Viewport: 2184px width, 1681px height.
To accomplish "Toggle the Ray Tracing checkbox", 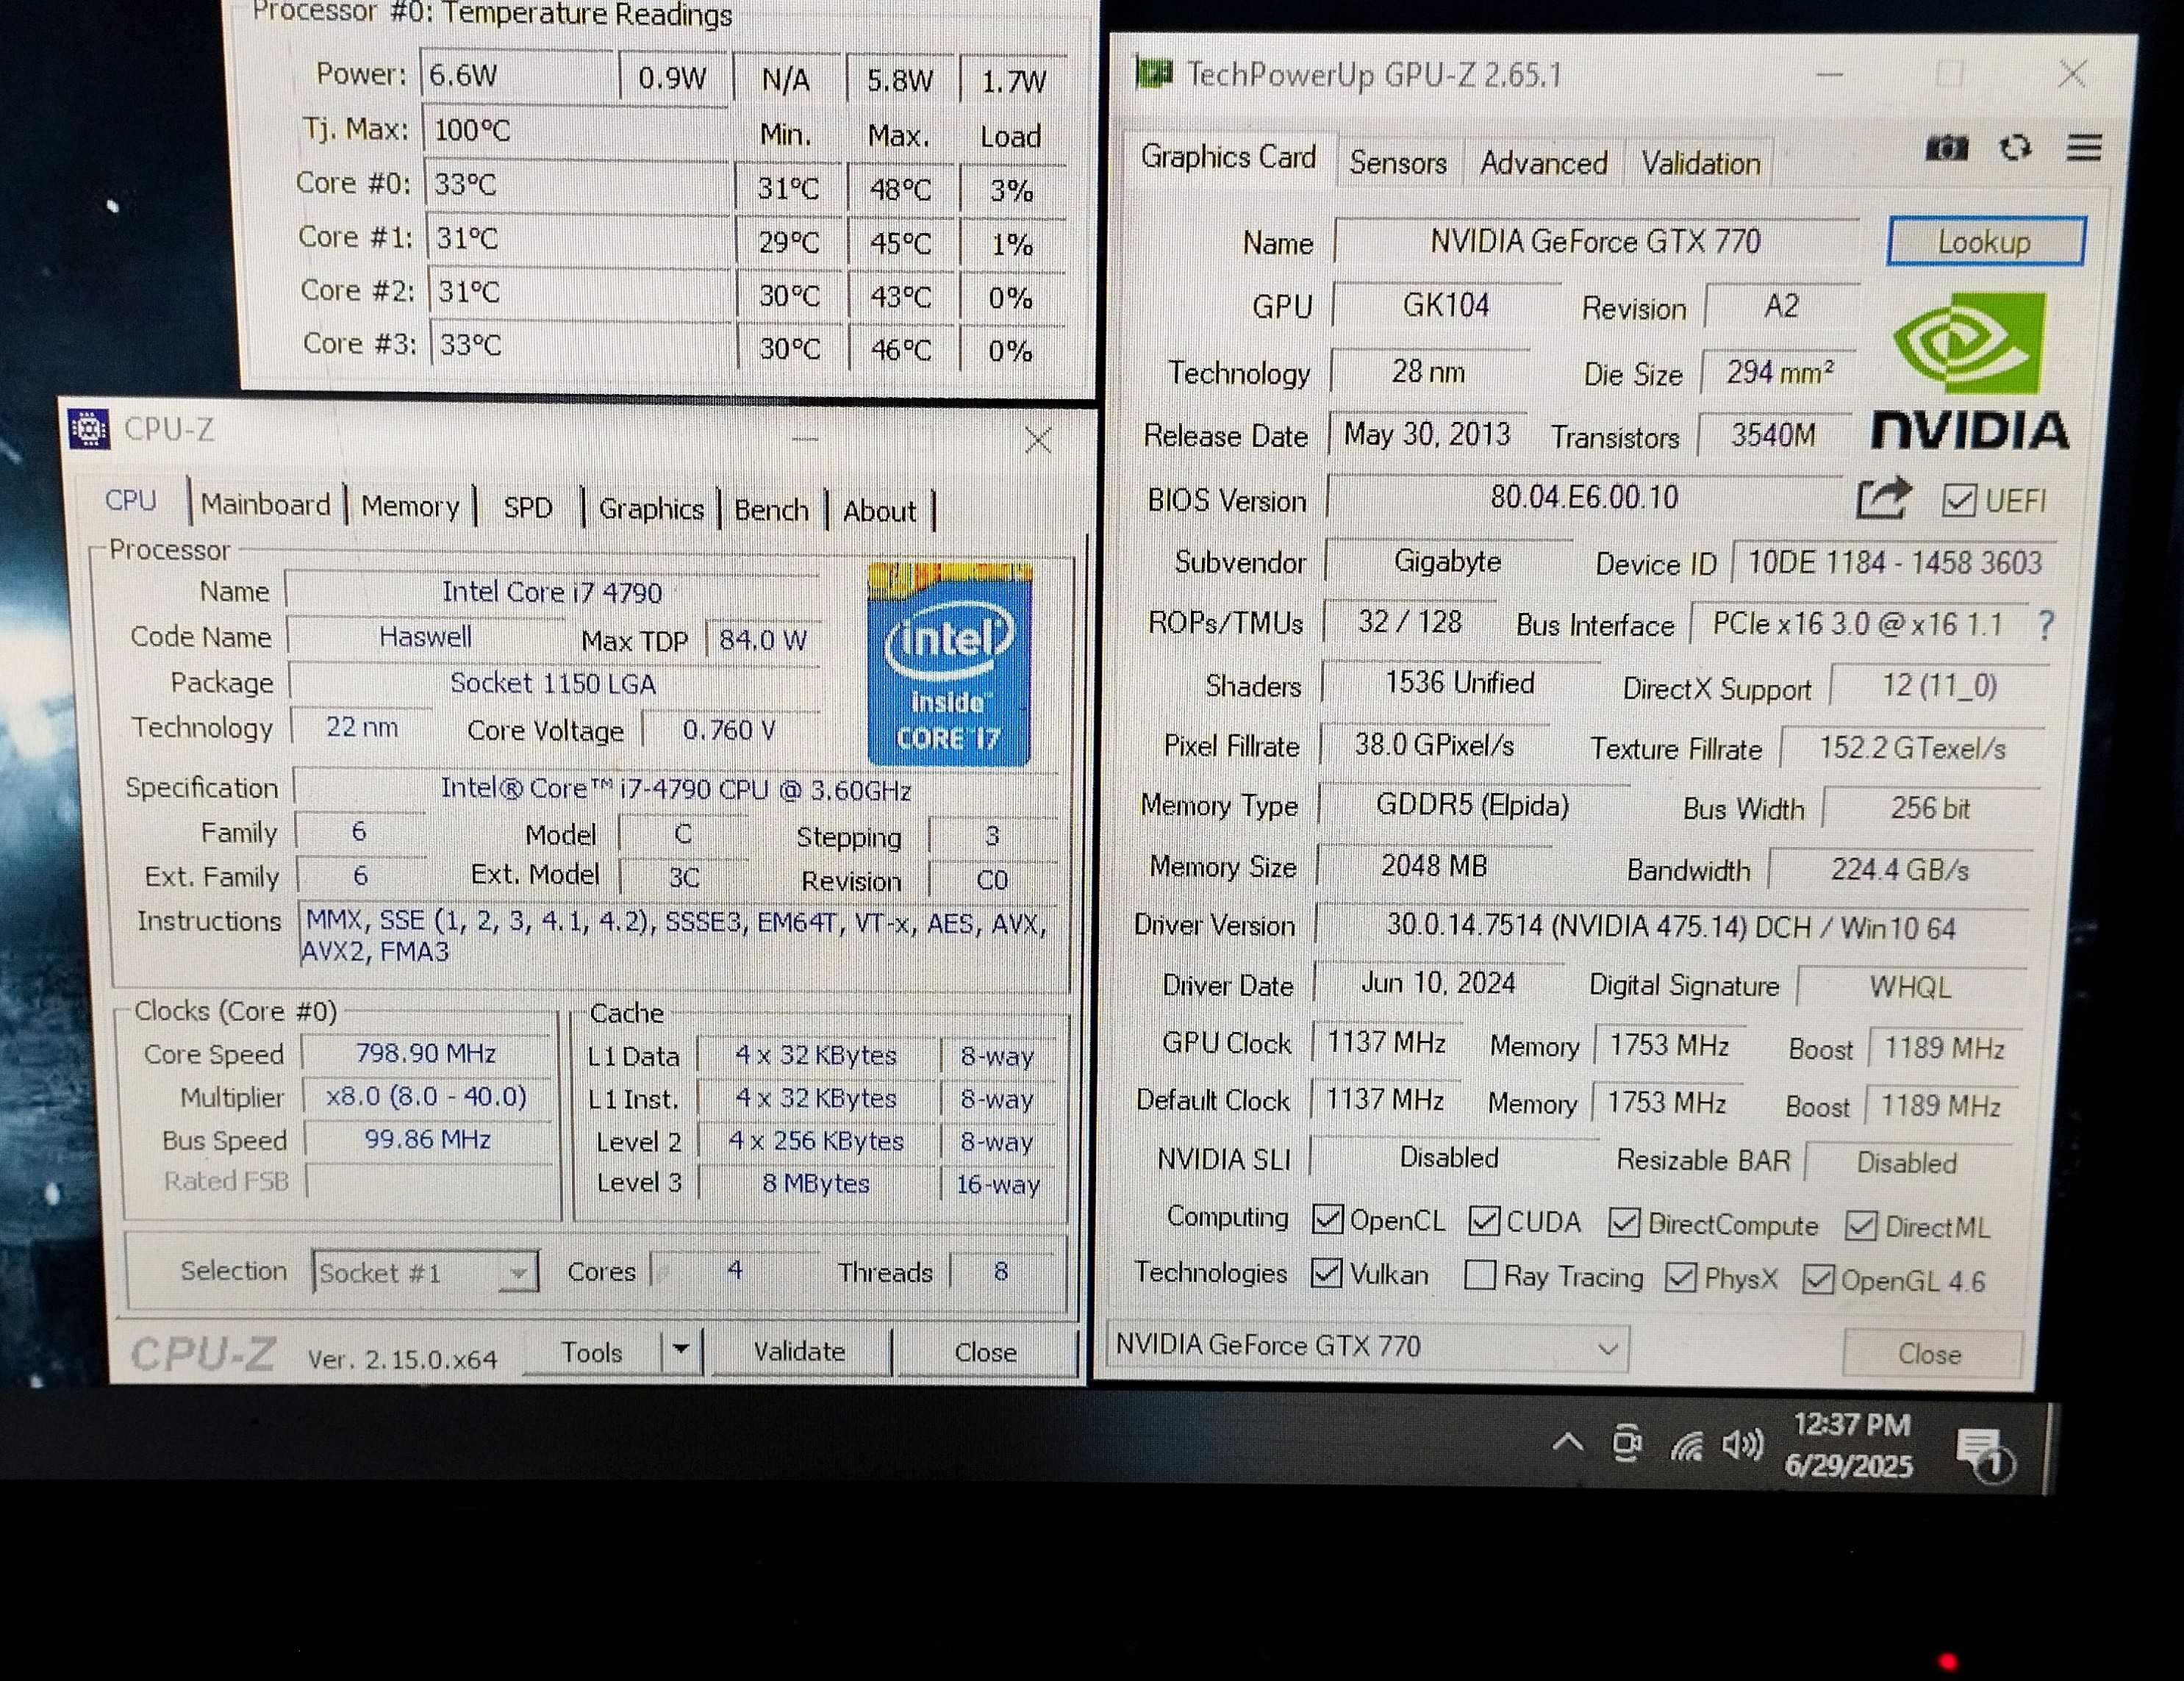I will tap(1480, 1275).
